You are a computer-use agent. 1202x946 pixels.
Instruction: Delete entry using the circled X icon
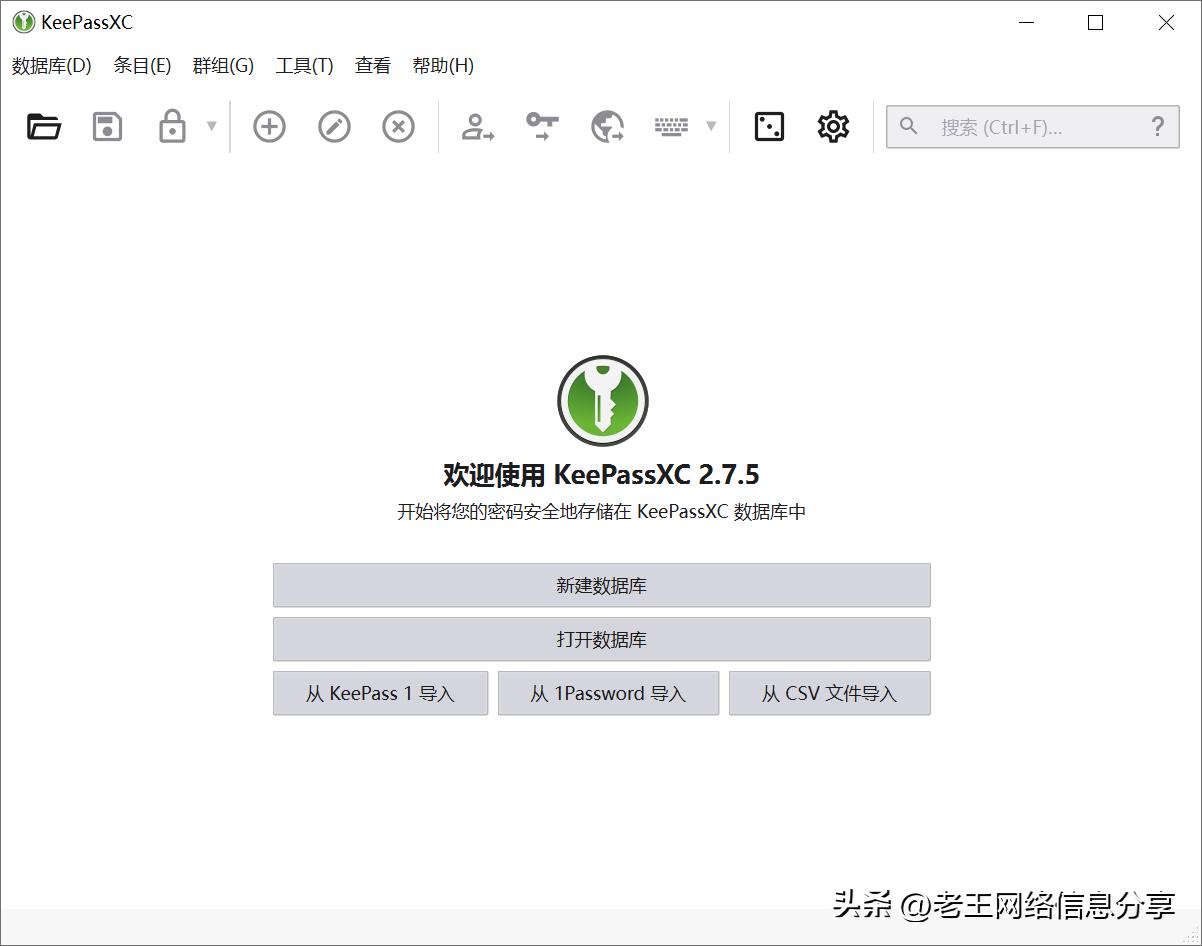pos(398,126)
